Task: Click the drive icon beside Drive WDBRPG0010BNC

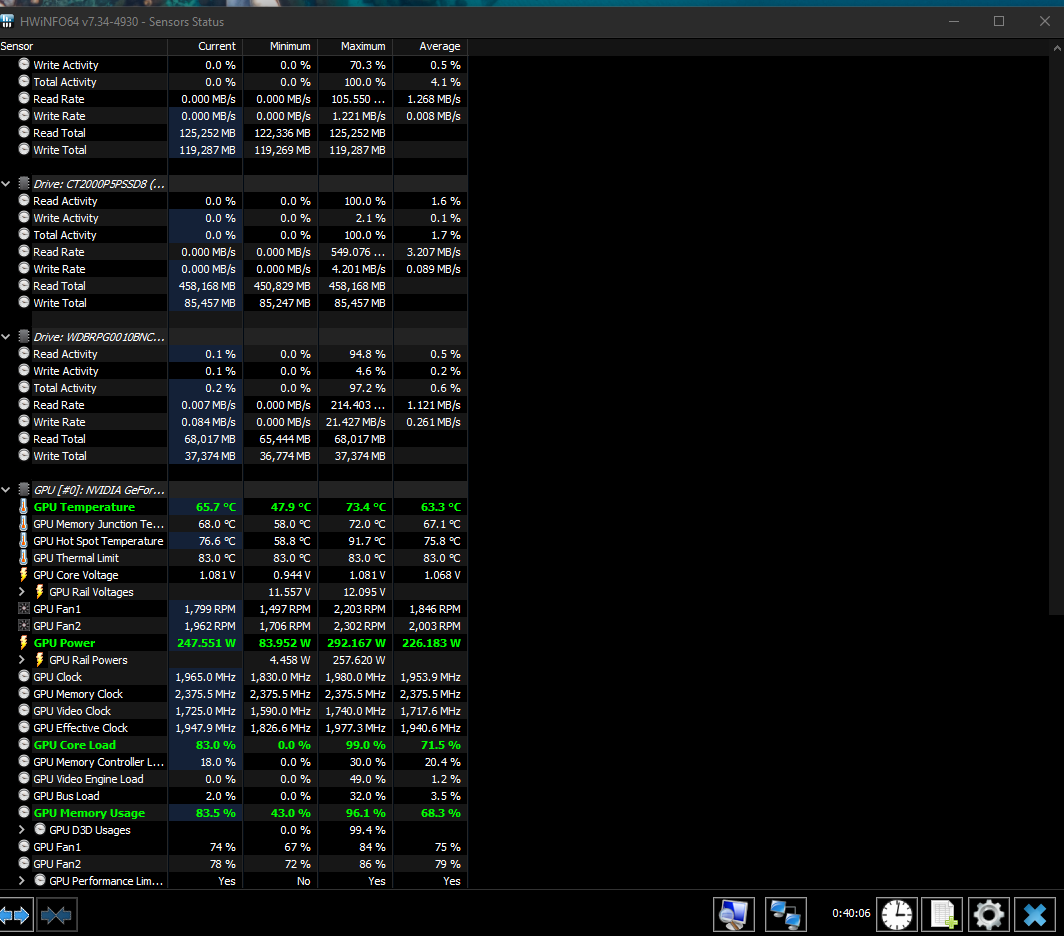Action: (22, 336)
